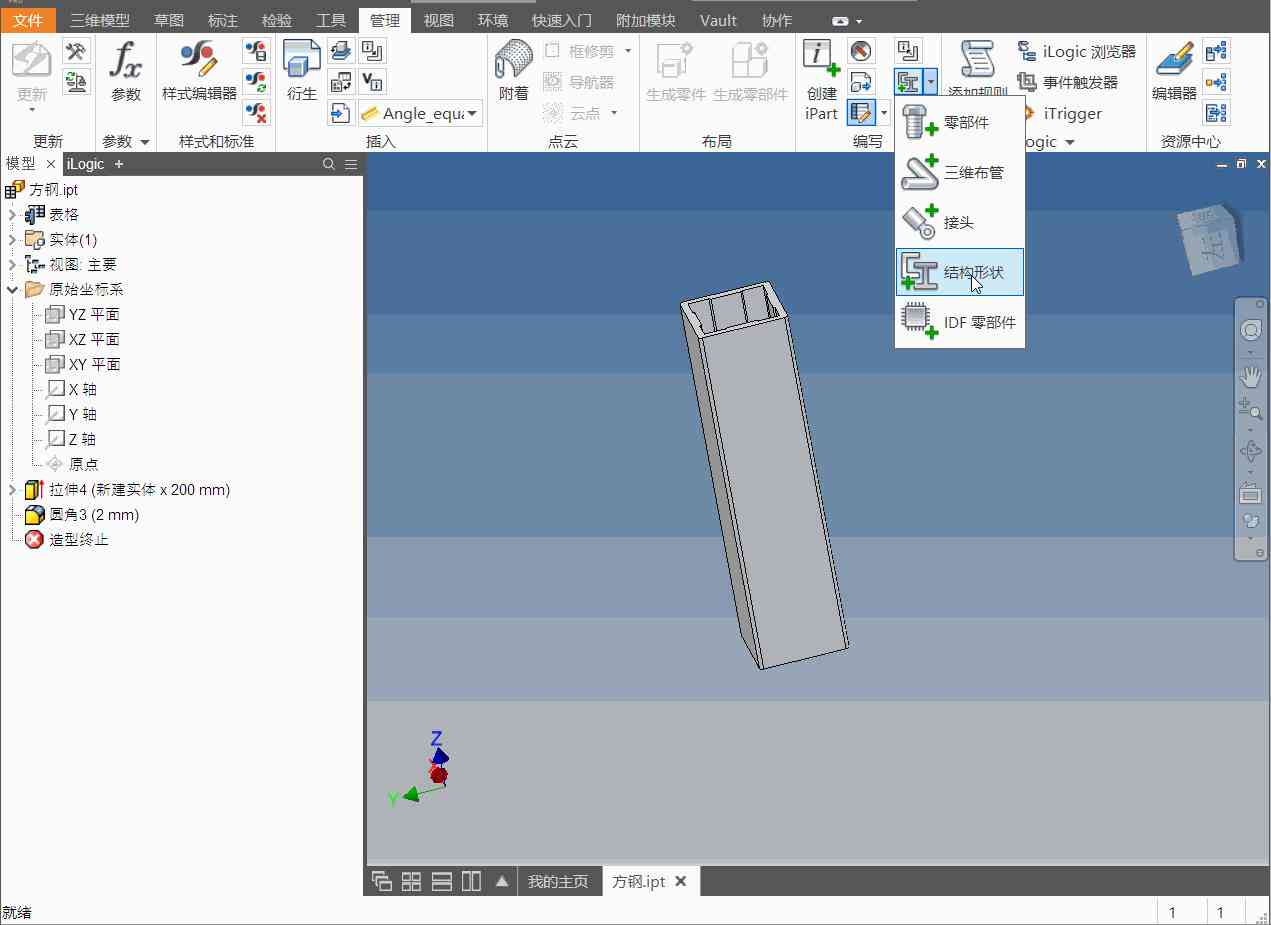
Task: Click the purge-style red X icon
Action: point(257,113)
